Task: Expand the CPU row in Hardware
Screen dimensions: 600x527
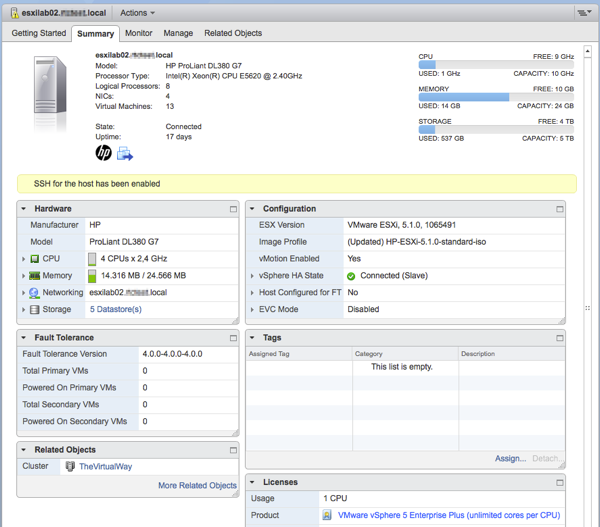Action: (23, 259)
